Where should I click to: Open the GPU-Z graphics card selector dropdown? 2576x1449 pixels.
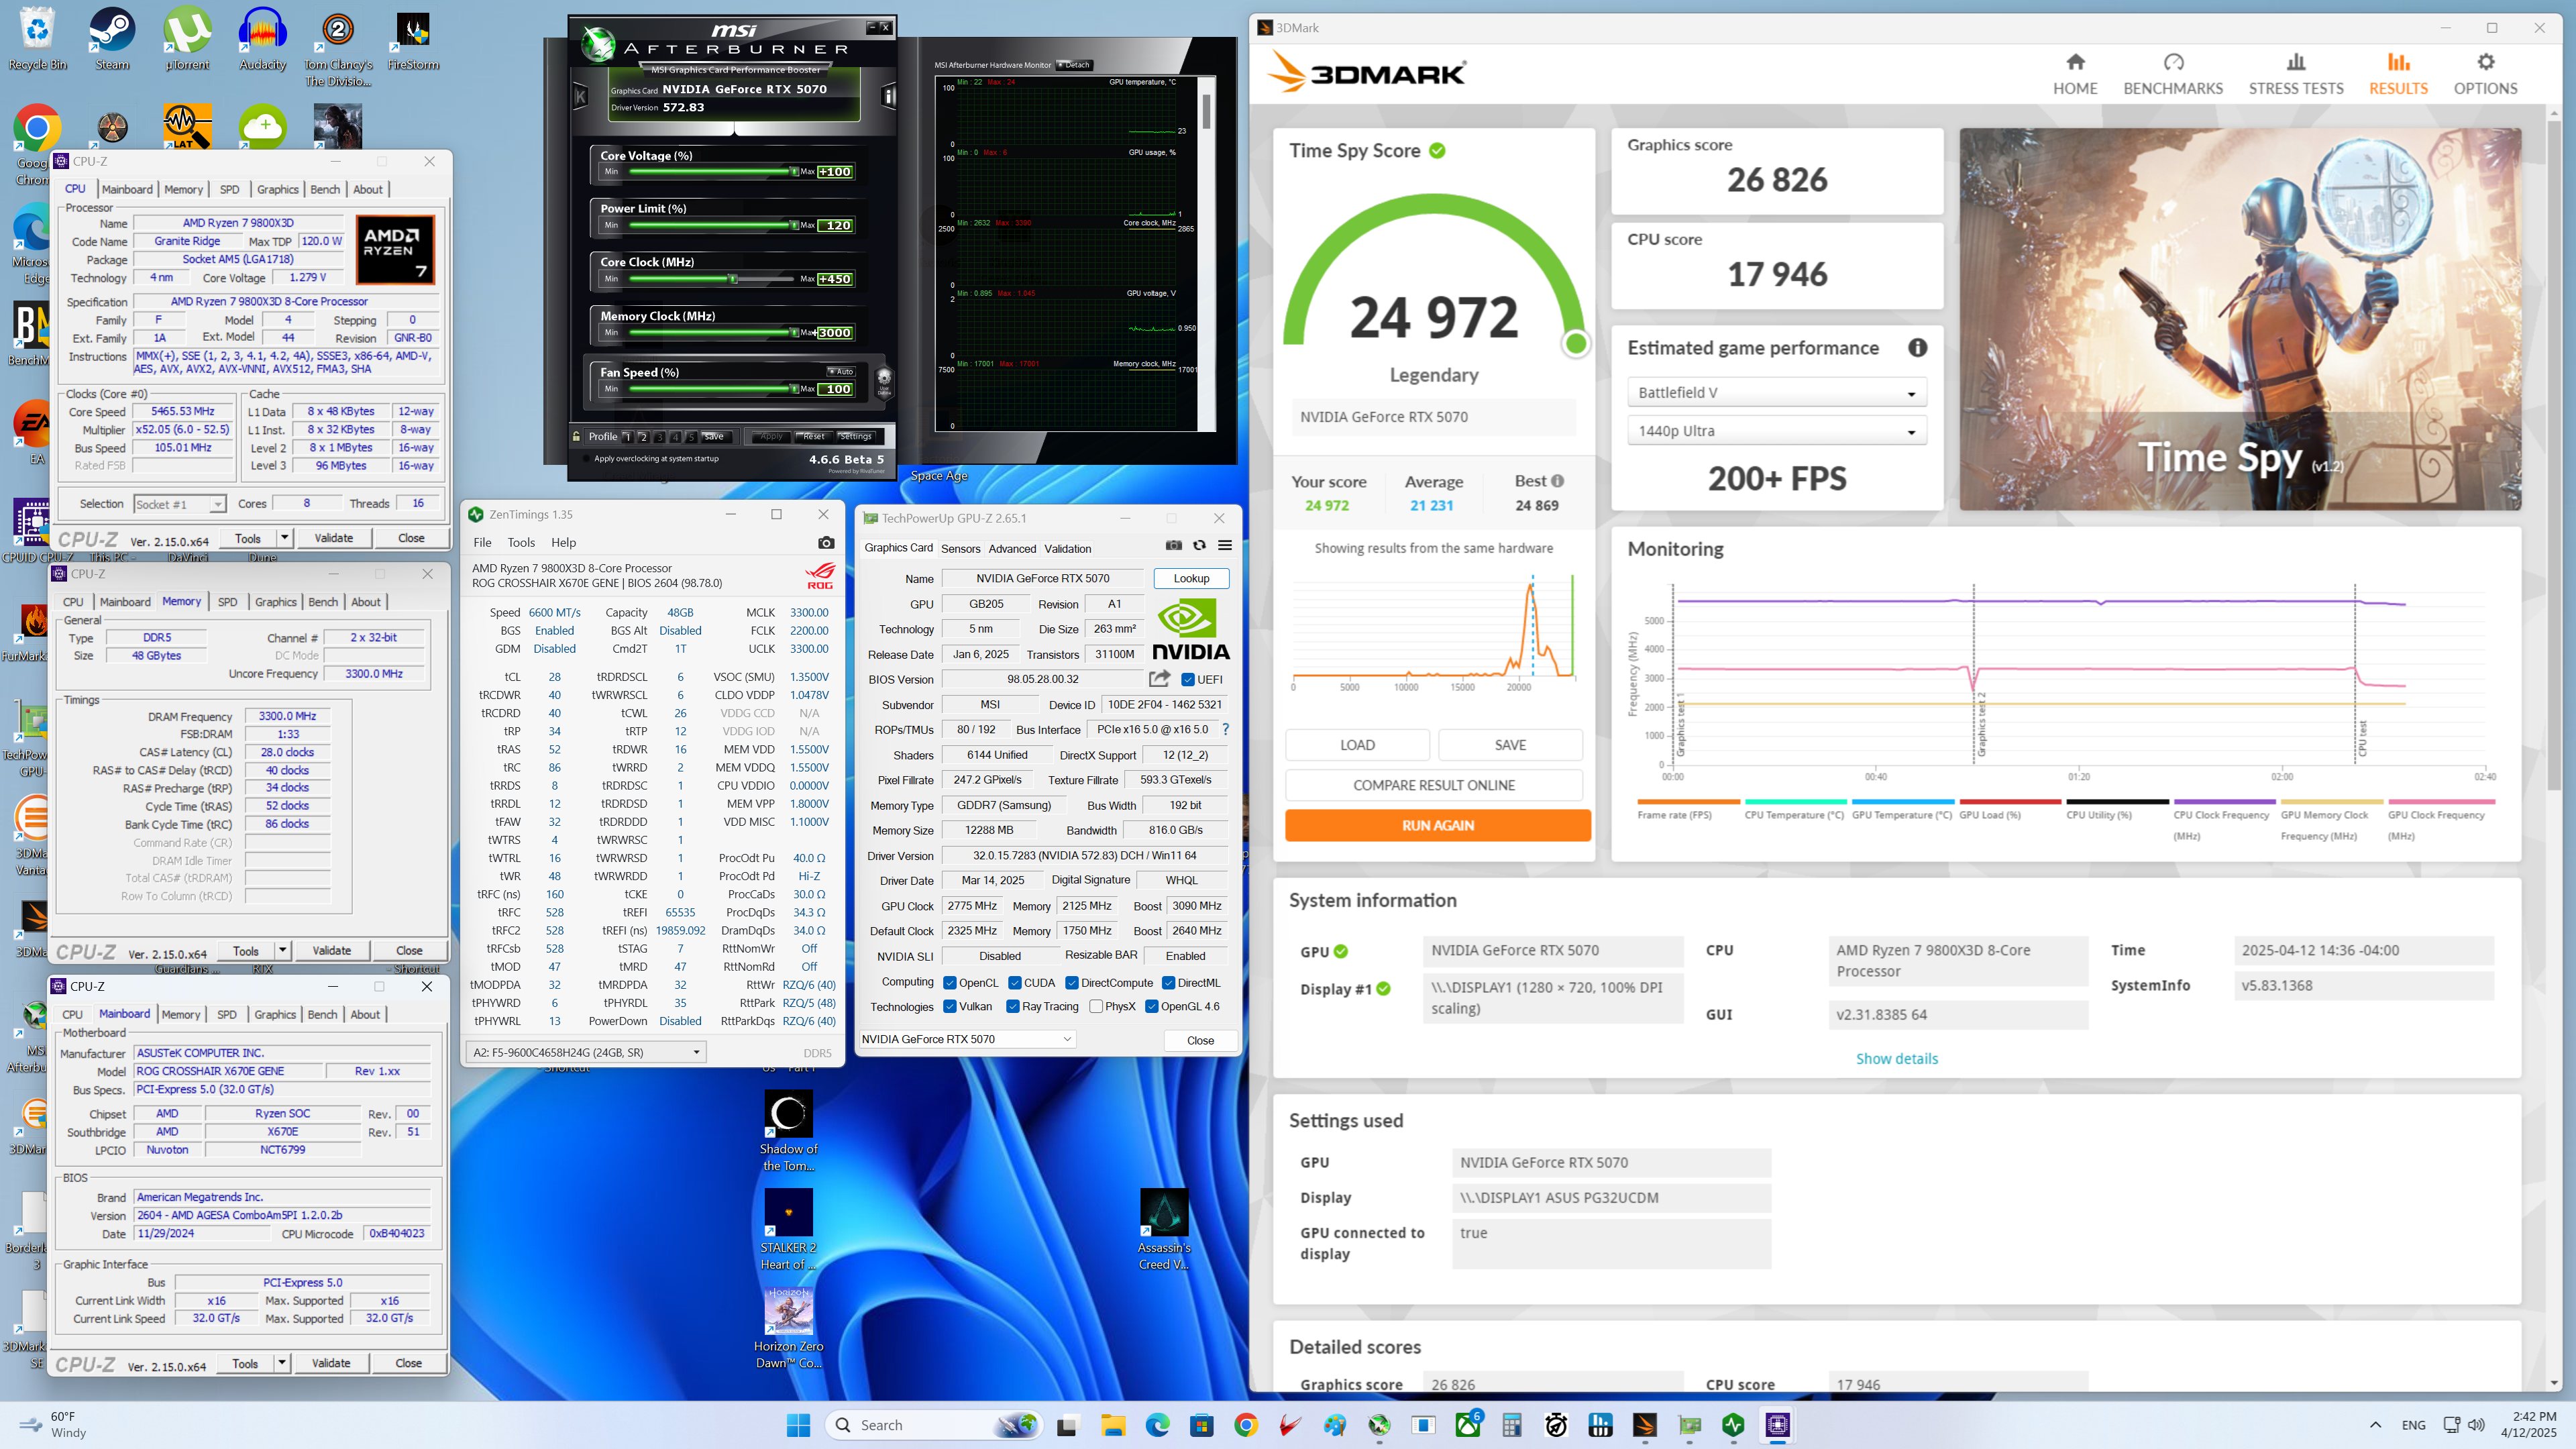[x=967, y=1039]
